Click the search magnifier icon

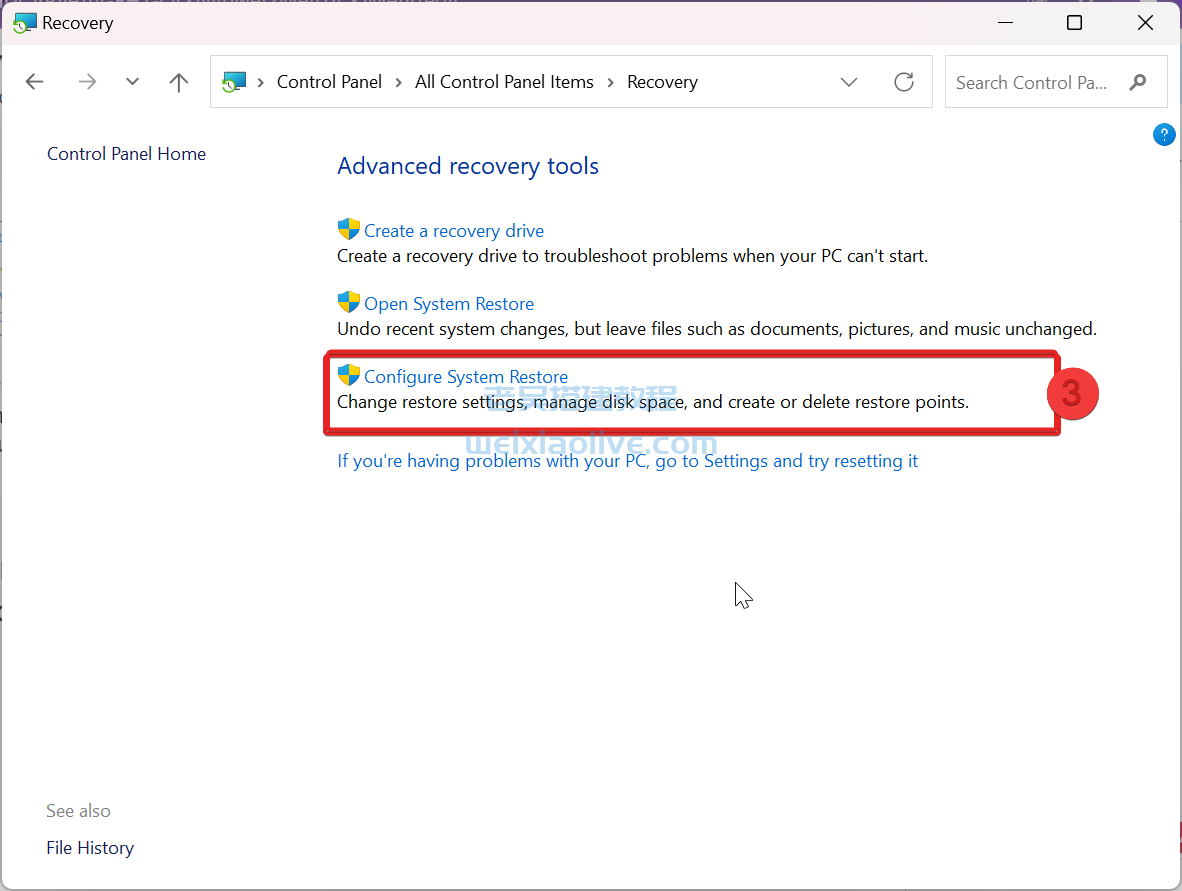[1139, 82]
